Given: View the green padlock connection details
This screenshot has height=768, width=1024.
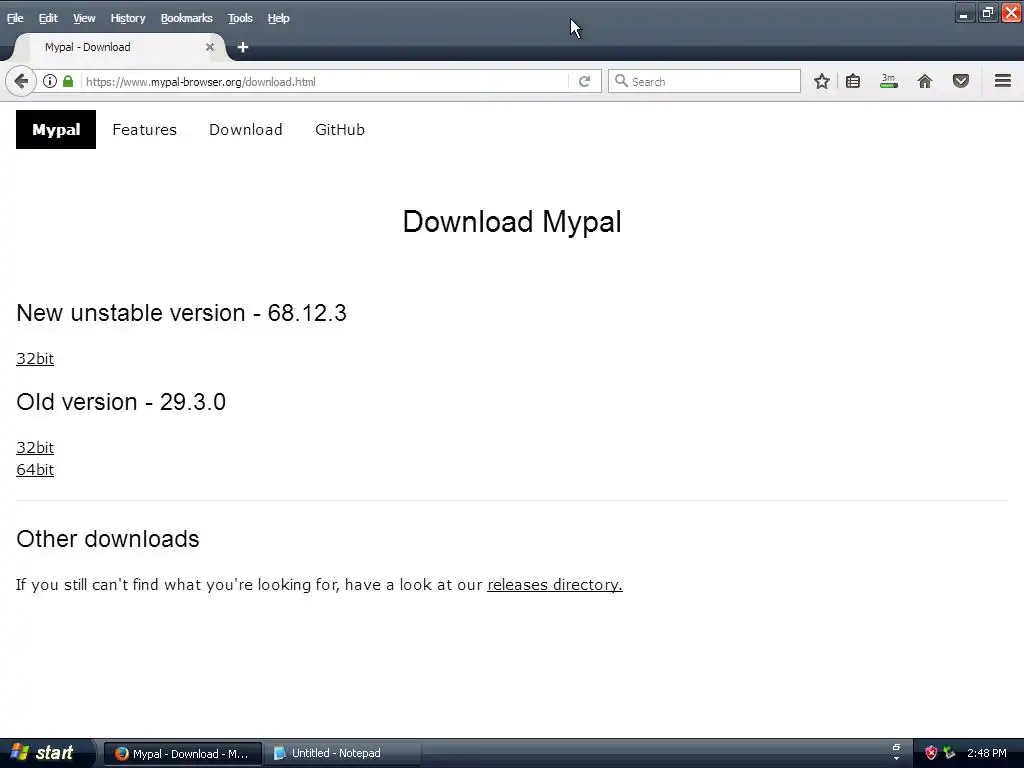Looking at the screenshot, I should point(68,82).
